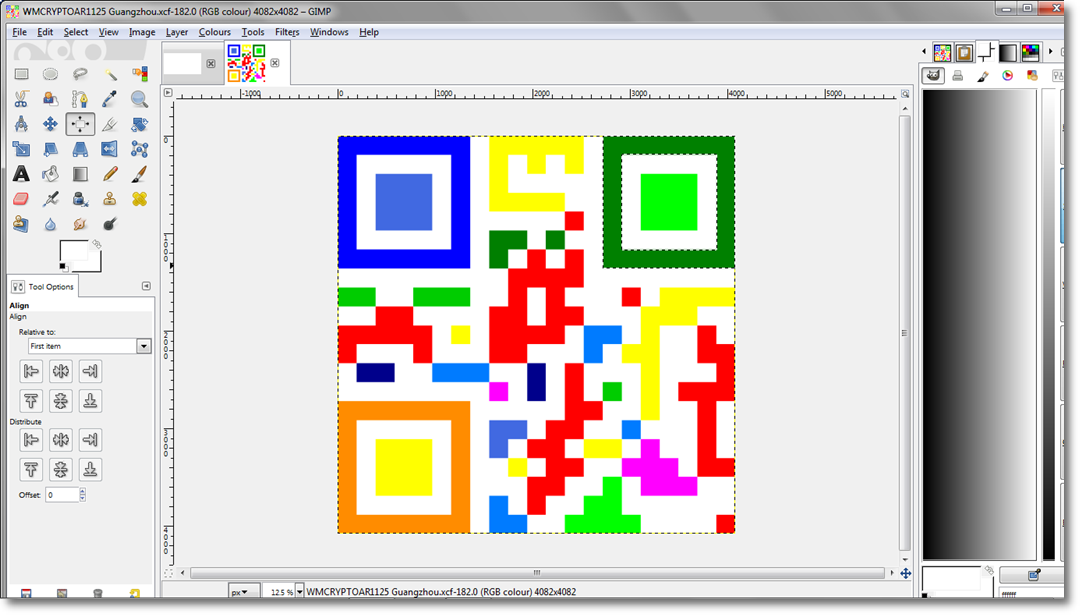Viewport: 1080px width, 615px height.
Task: Switch colour selector to colour Wheel mode
Action: 1008,76
